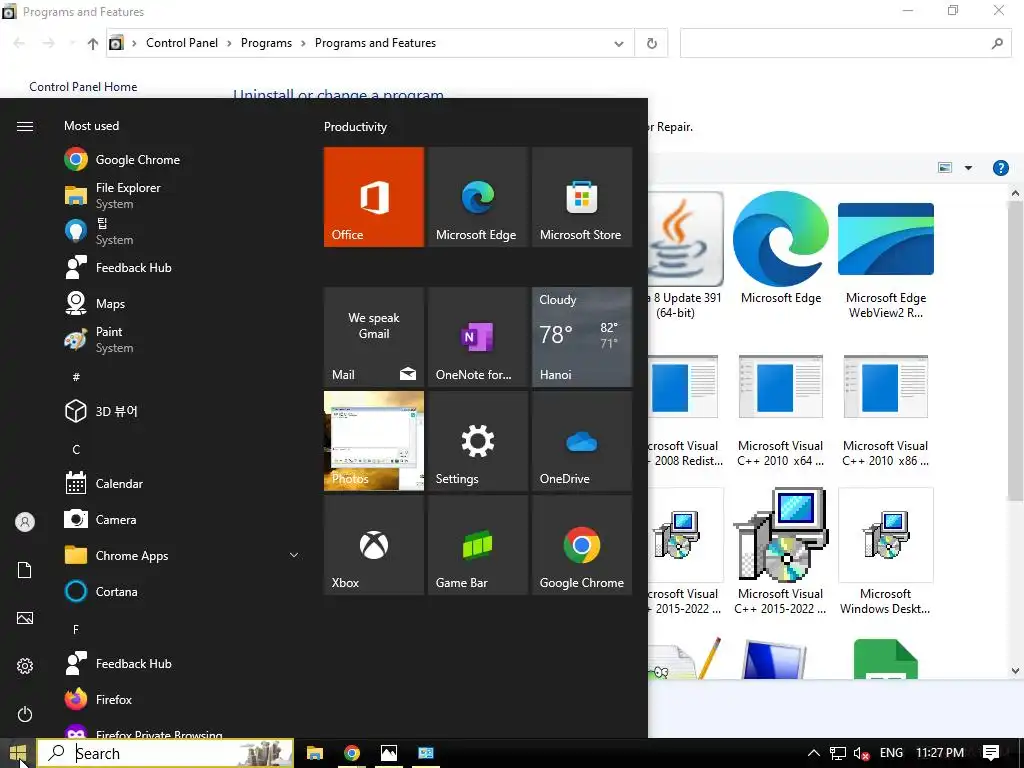Click the muted volume tray icon
This screenshot has width=1024, height=768.
click(x=861, y=753)
